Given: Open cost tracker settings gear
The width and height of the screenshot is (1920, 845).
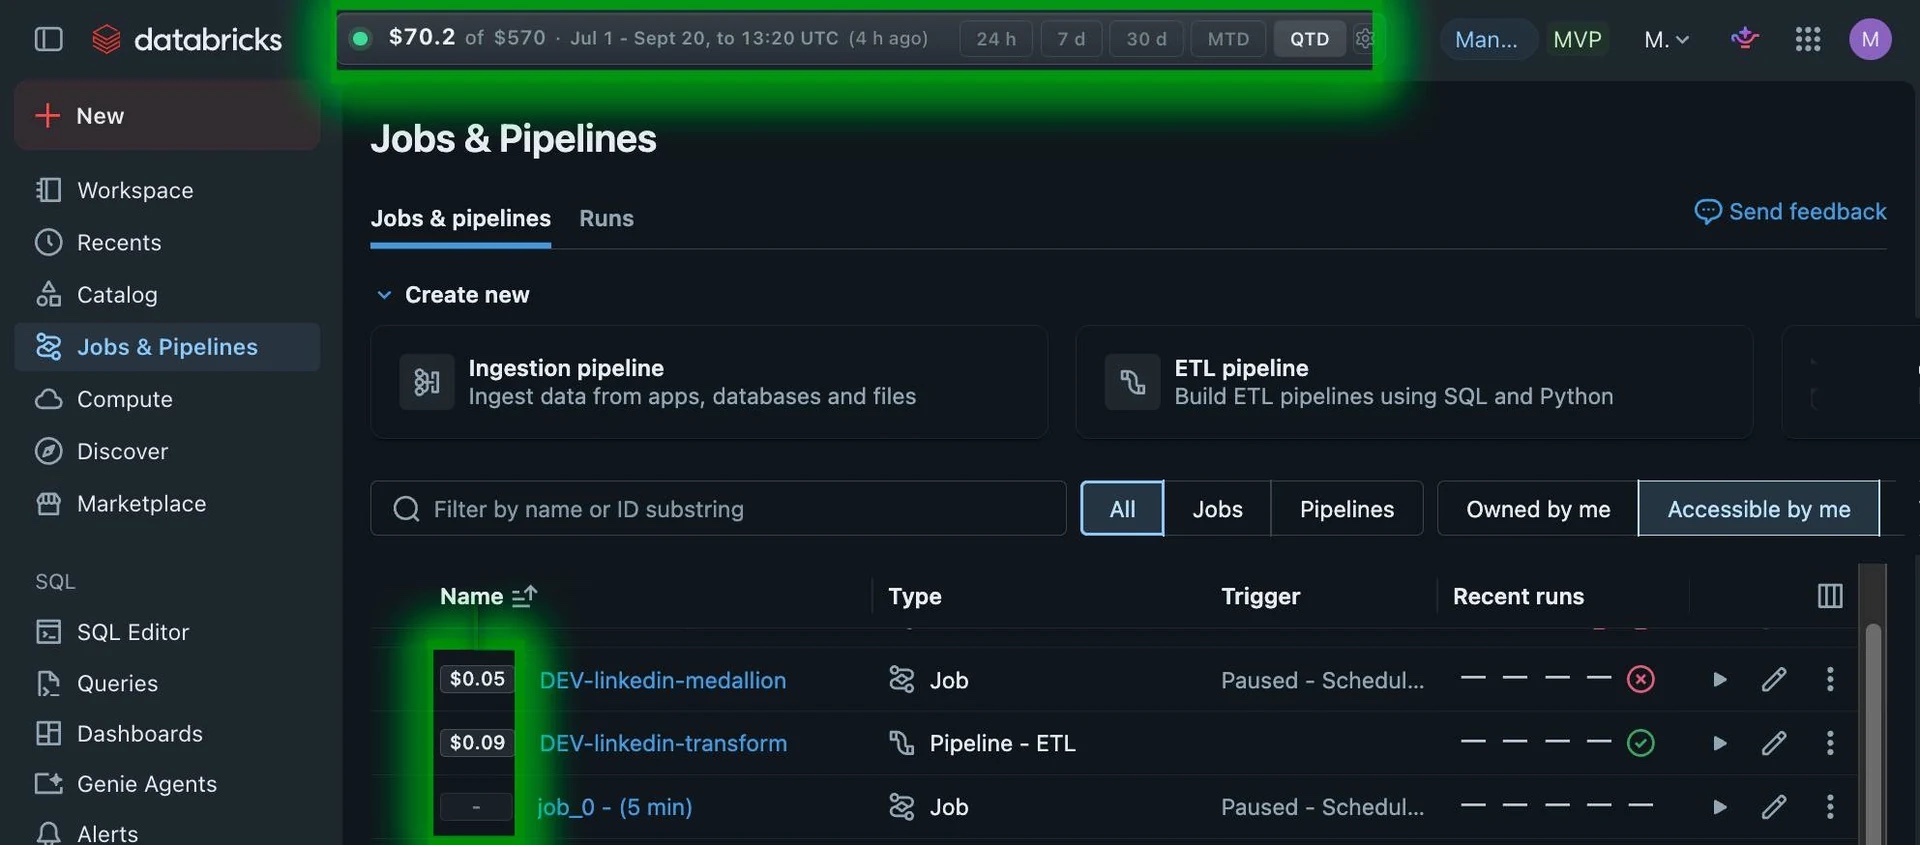Looking at the screenshot, I should point(1363,39).
